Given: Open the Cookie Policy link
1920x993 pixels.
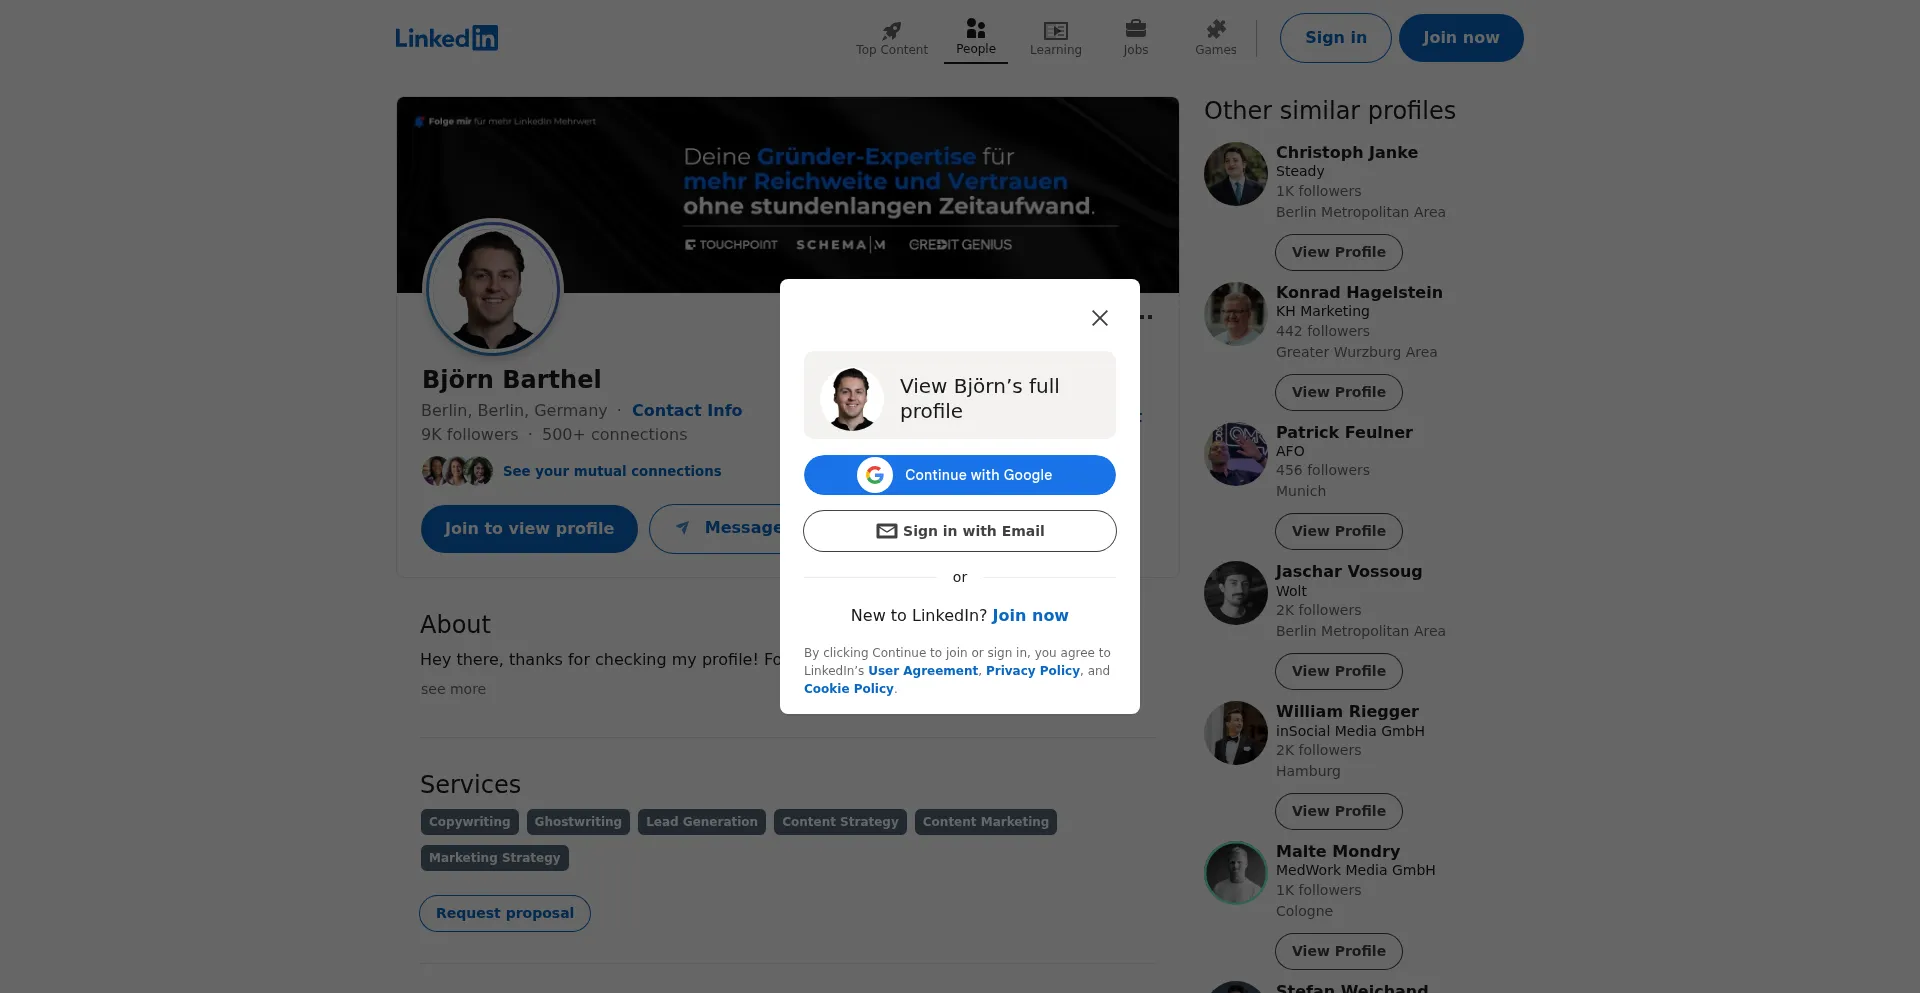Looking at the screenshot, I should [x=849, y=689].
